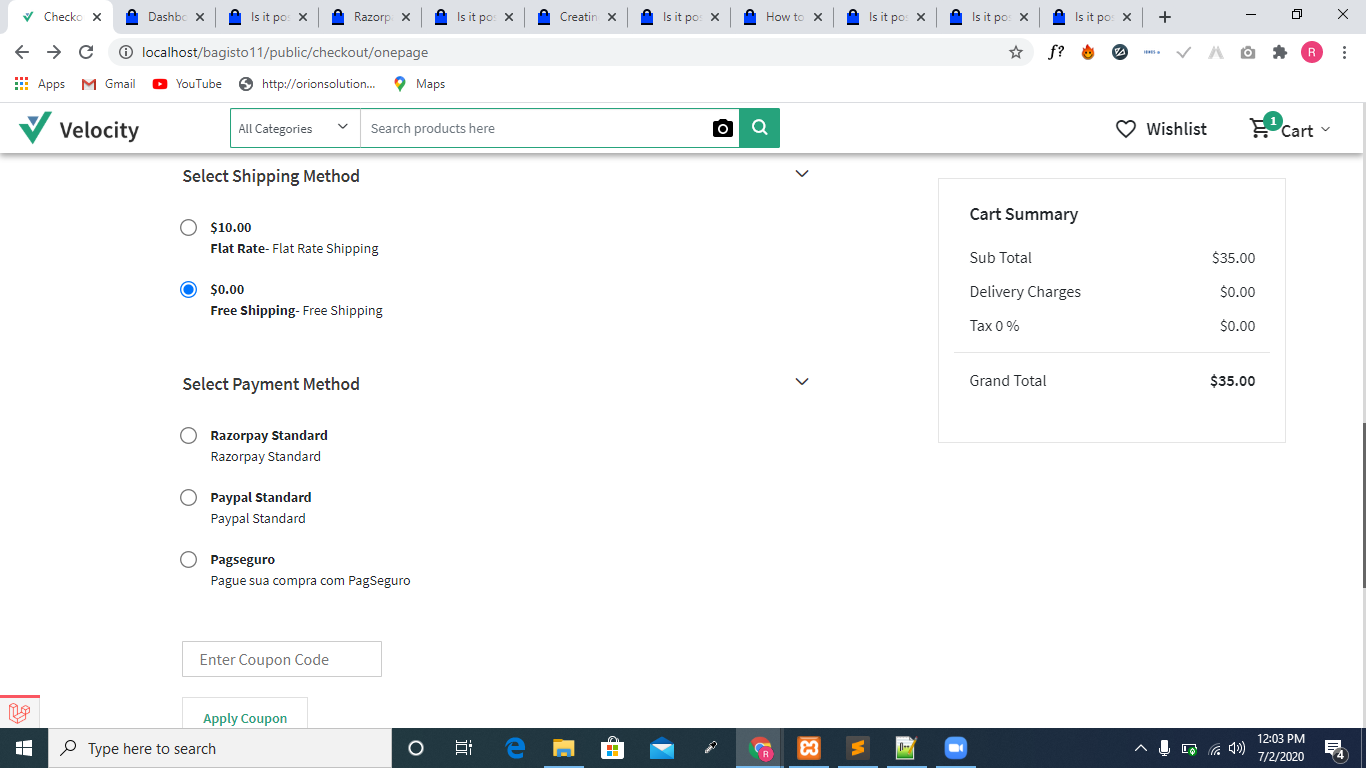The width and height of the screenshot is (1366, 768).
Task: Bookmark this page with star icon
Action: click(x=1016, y=52)
